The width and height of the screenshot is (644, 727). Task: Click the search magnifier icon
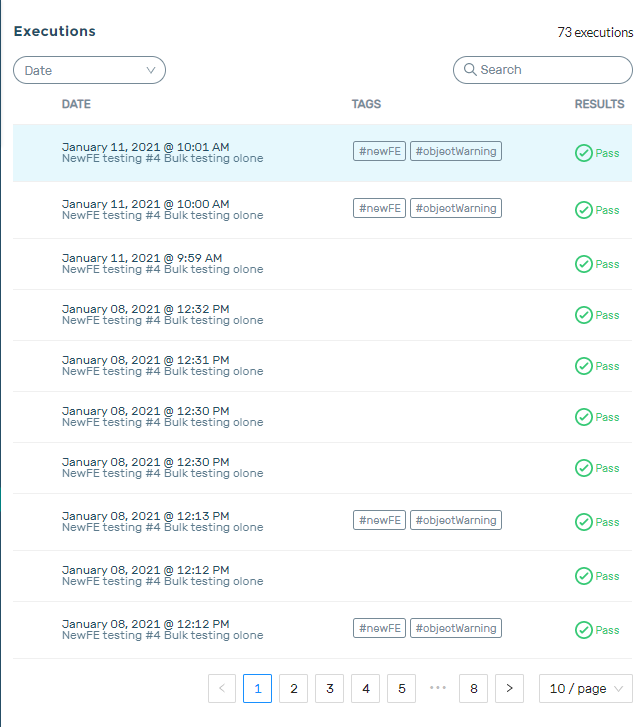coord(469,70)
